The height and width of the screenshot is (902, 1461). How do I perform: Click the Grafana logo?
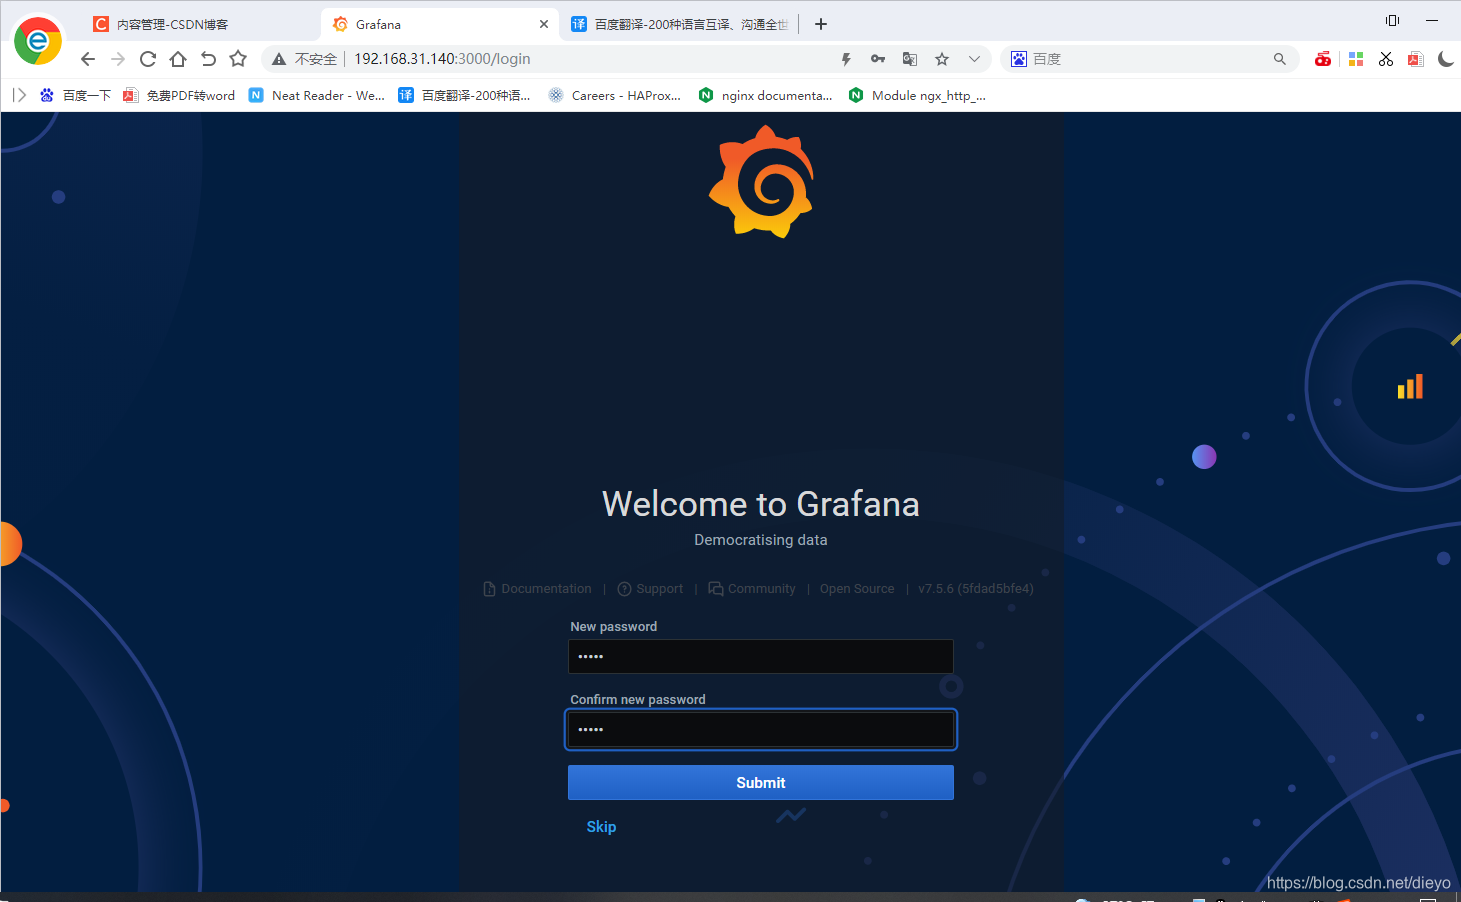[x=761, y=182]
